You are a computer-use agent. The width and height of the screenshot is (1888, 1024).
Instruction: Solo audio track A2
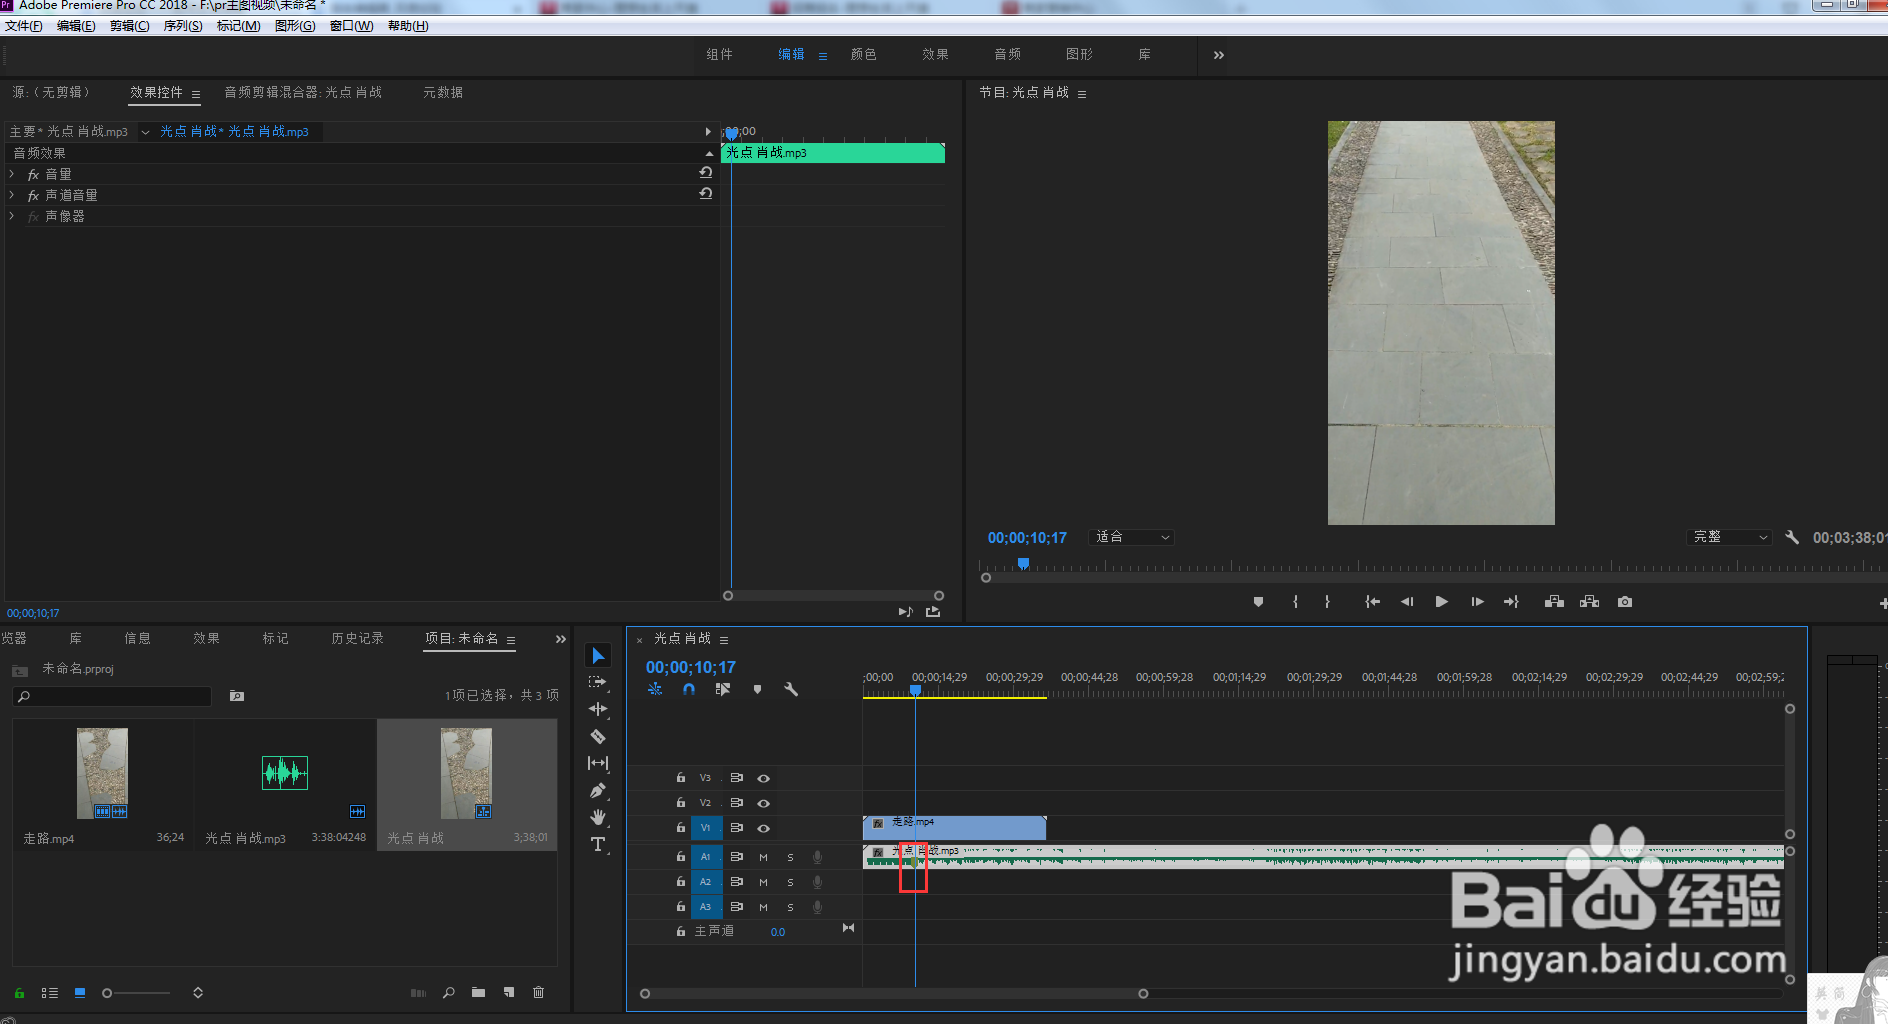tap(790, 882)
